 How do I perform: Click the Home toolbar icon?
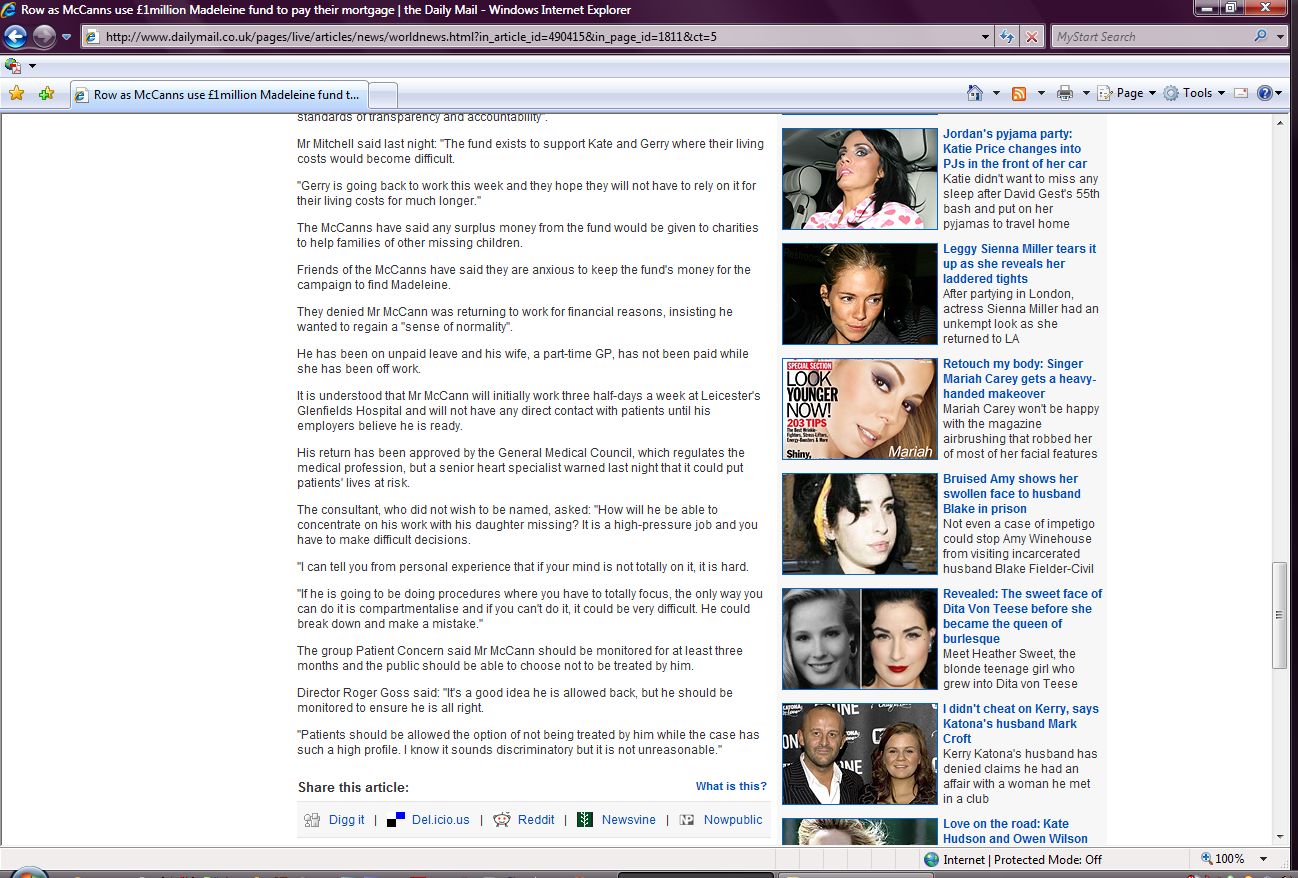(975, 93)
